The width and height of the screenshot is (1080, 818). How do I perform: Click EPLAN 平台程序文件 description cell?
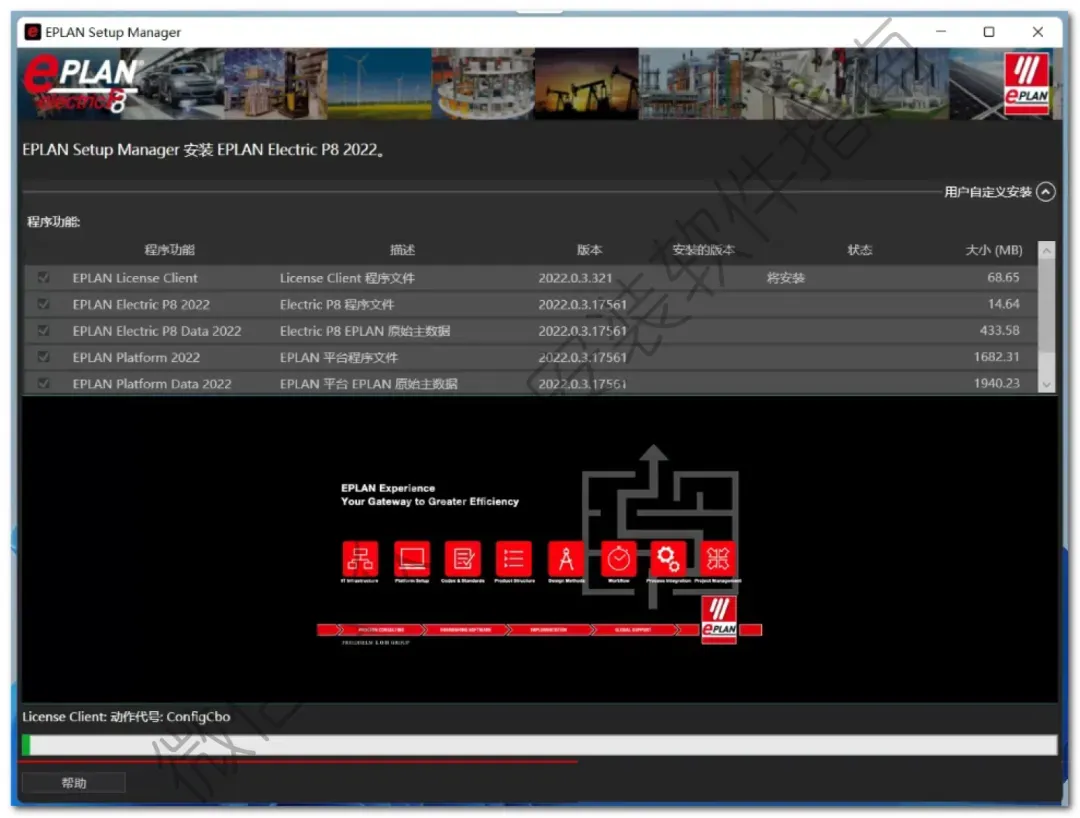point(339,357)
